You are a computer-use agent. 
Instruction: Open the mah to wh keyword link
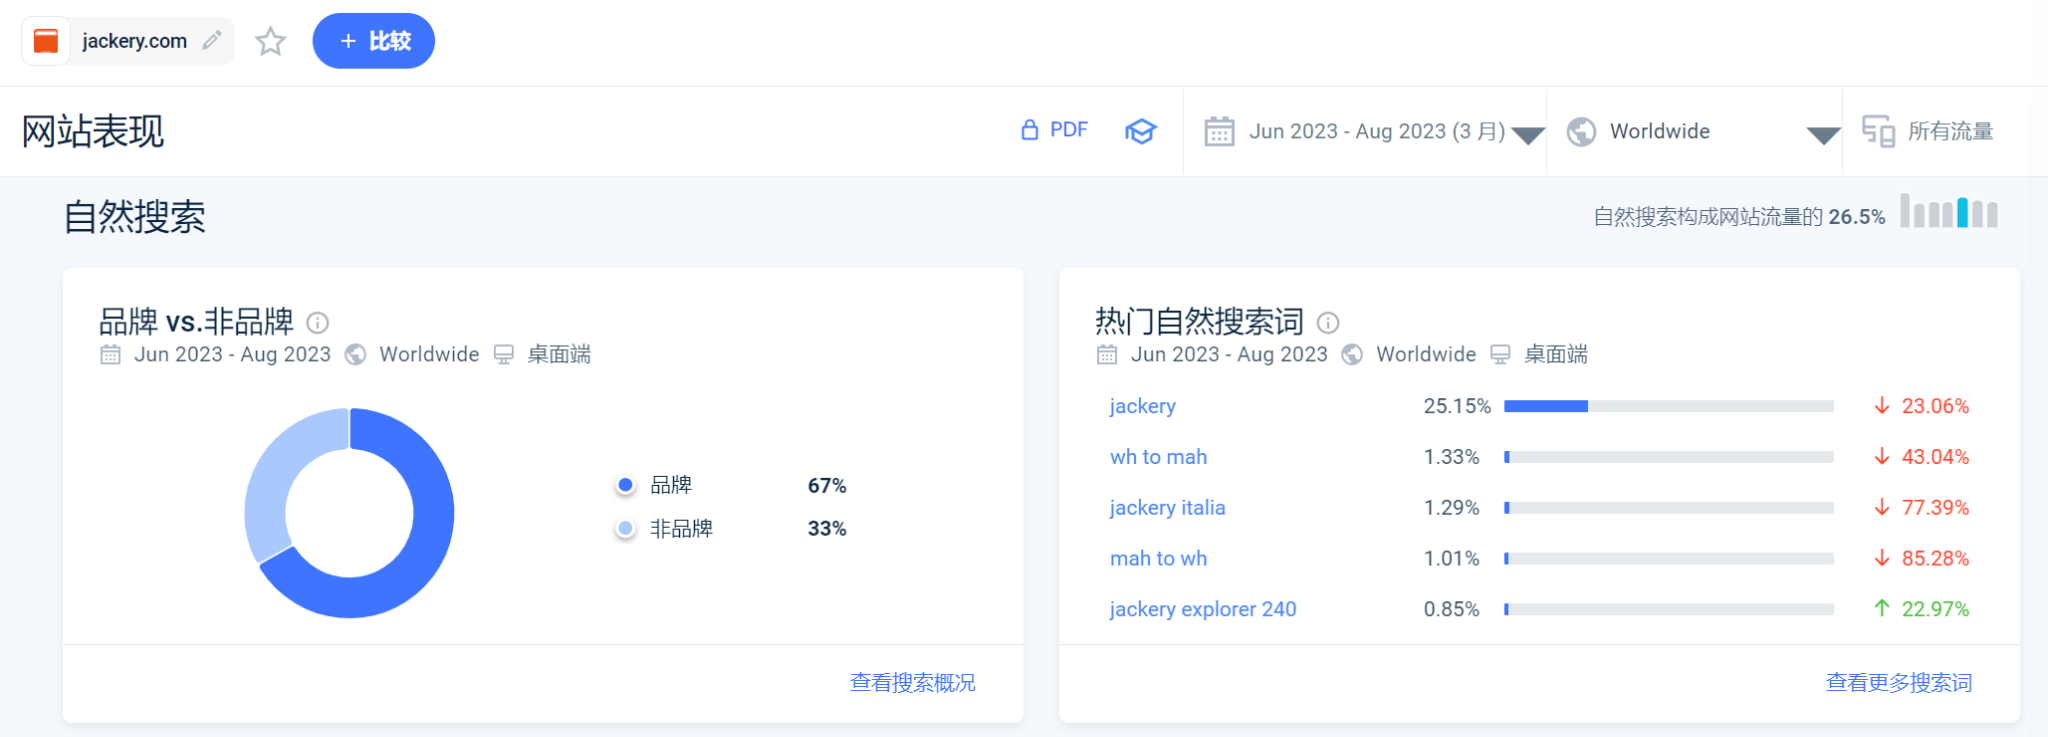[x=1158, y=559]
